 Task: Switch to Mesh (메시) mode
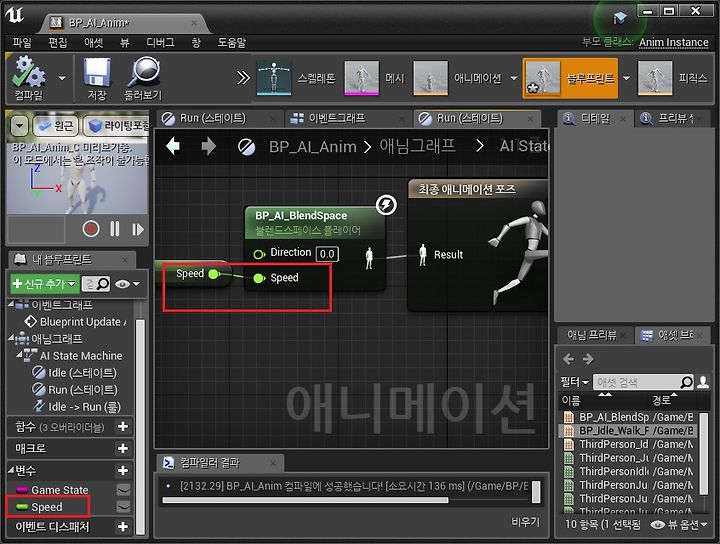tap(374, 78)
